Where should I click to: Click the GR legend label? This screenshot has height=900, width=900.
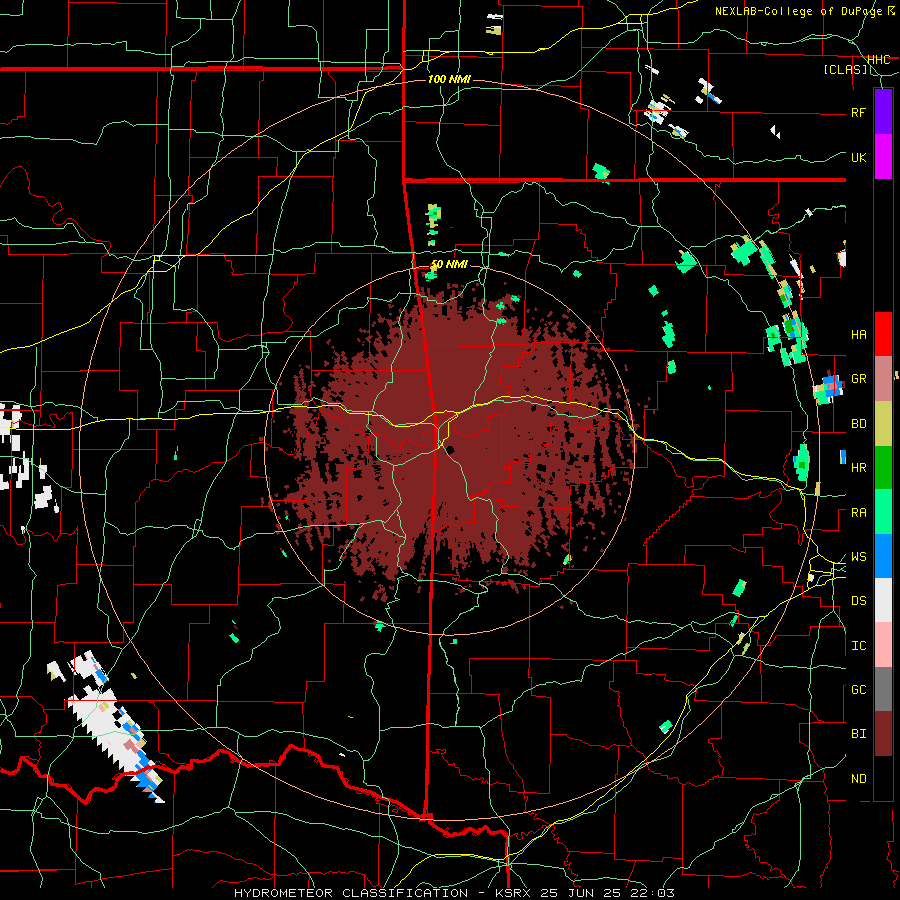pyautogui.click(x=859, y=379)
